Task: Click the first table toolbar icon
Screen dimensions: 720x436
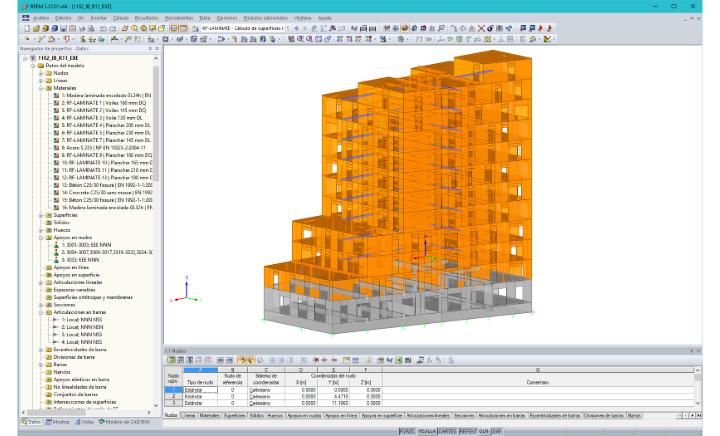Action: pos(171,360)
